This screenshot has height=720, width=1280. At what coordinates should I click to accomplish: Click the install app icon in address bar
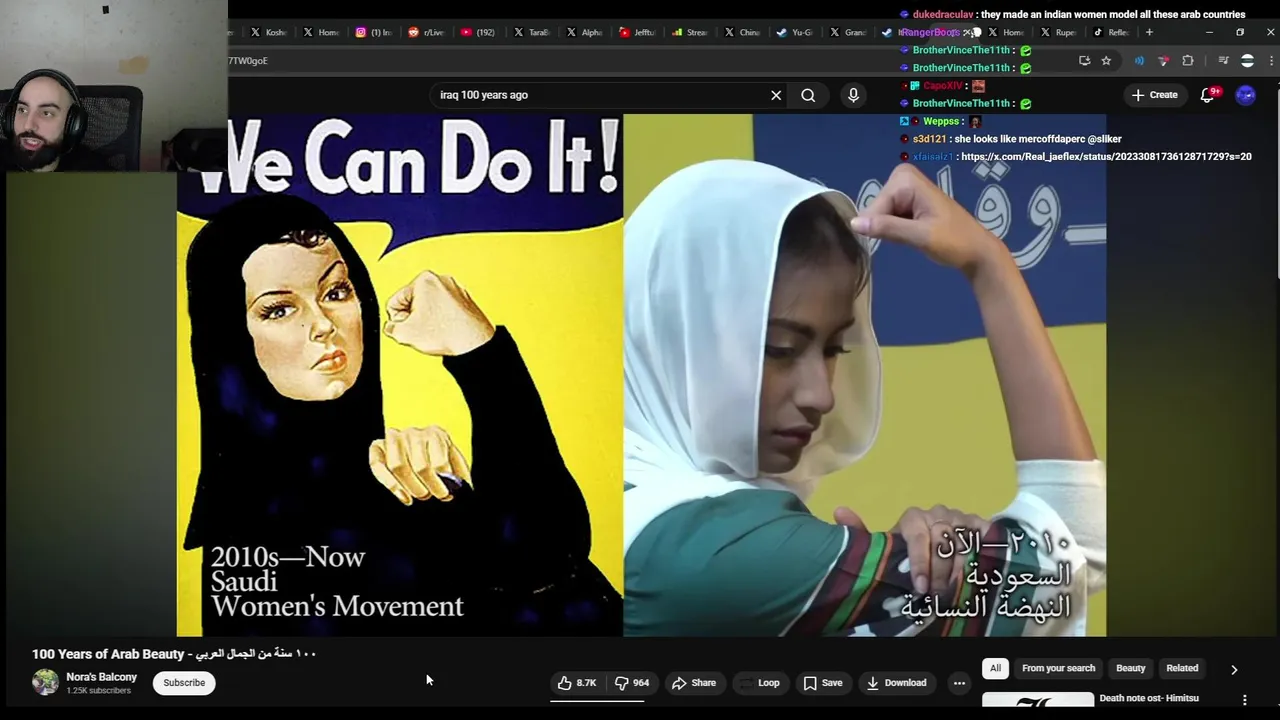point(1084,61)
